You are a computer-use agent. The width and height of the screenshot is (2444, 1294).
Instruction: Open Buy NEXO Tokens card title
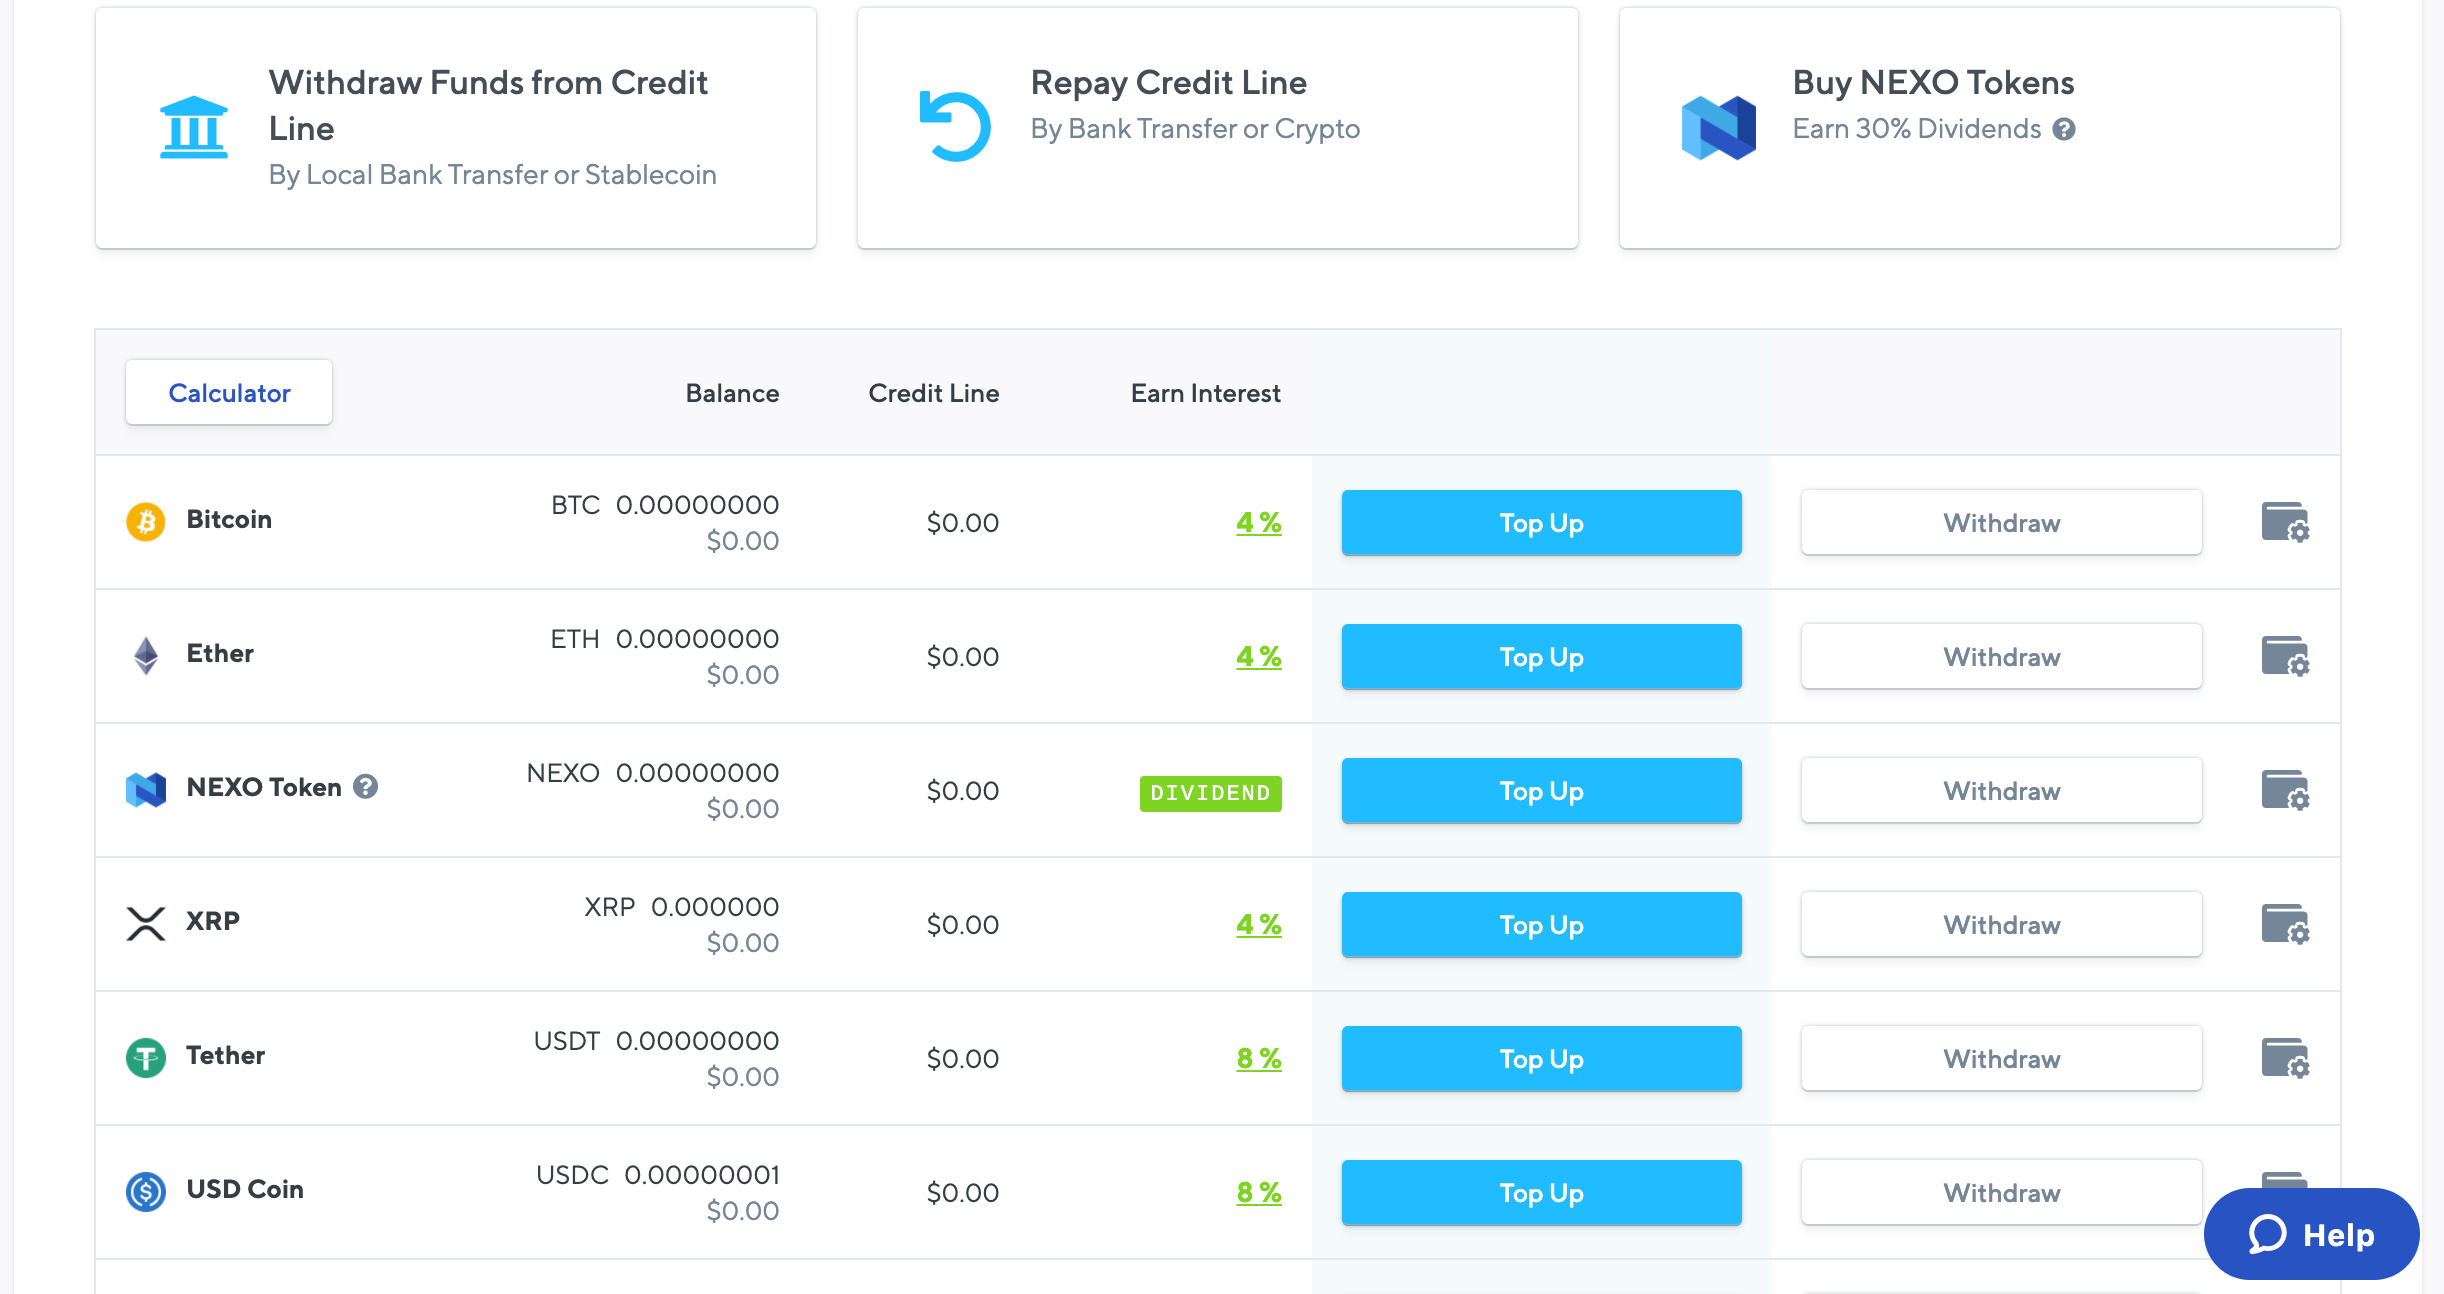[x=1933, y=82]
